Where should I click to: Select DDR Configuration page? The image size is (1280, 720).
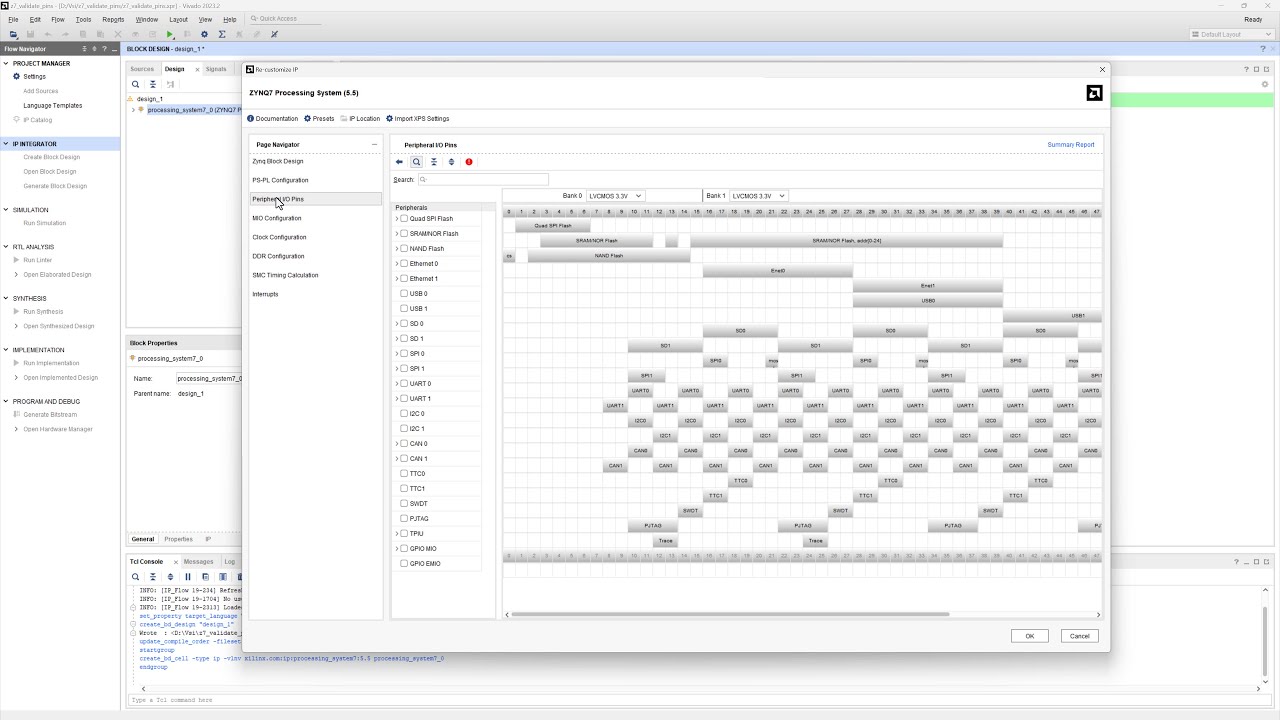point(278,256)
